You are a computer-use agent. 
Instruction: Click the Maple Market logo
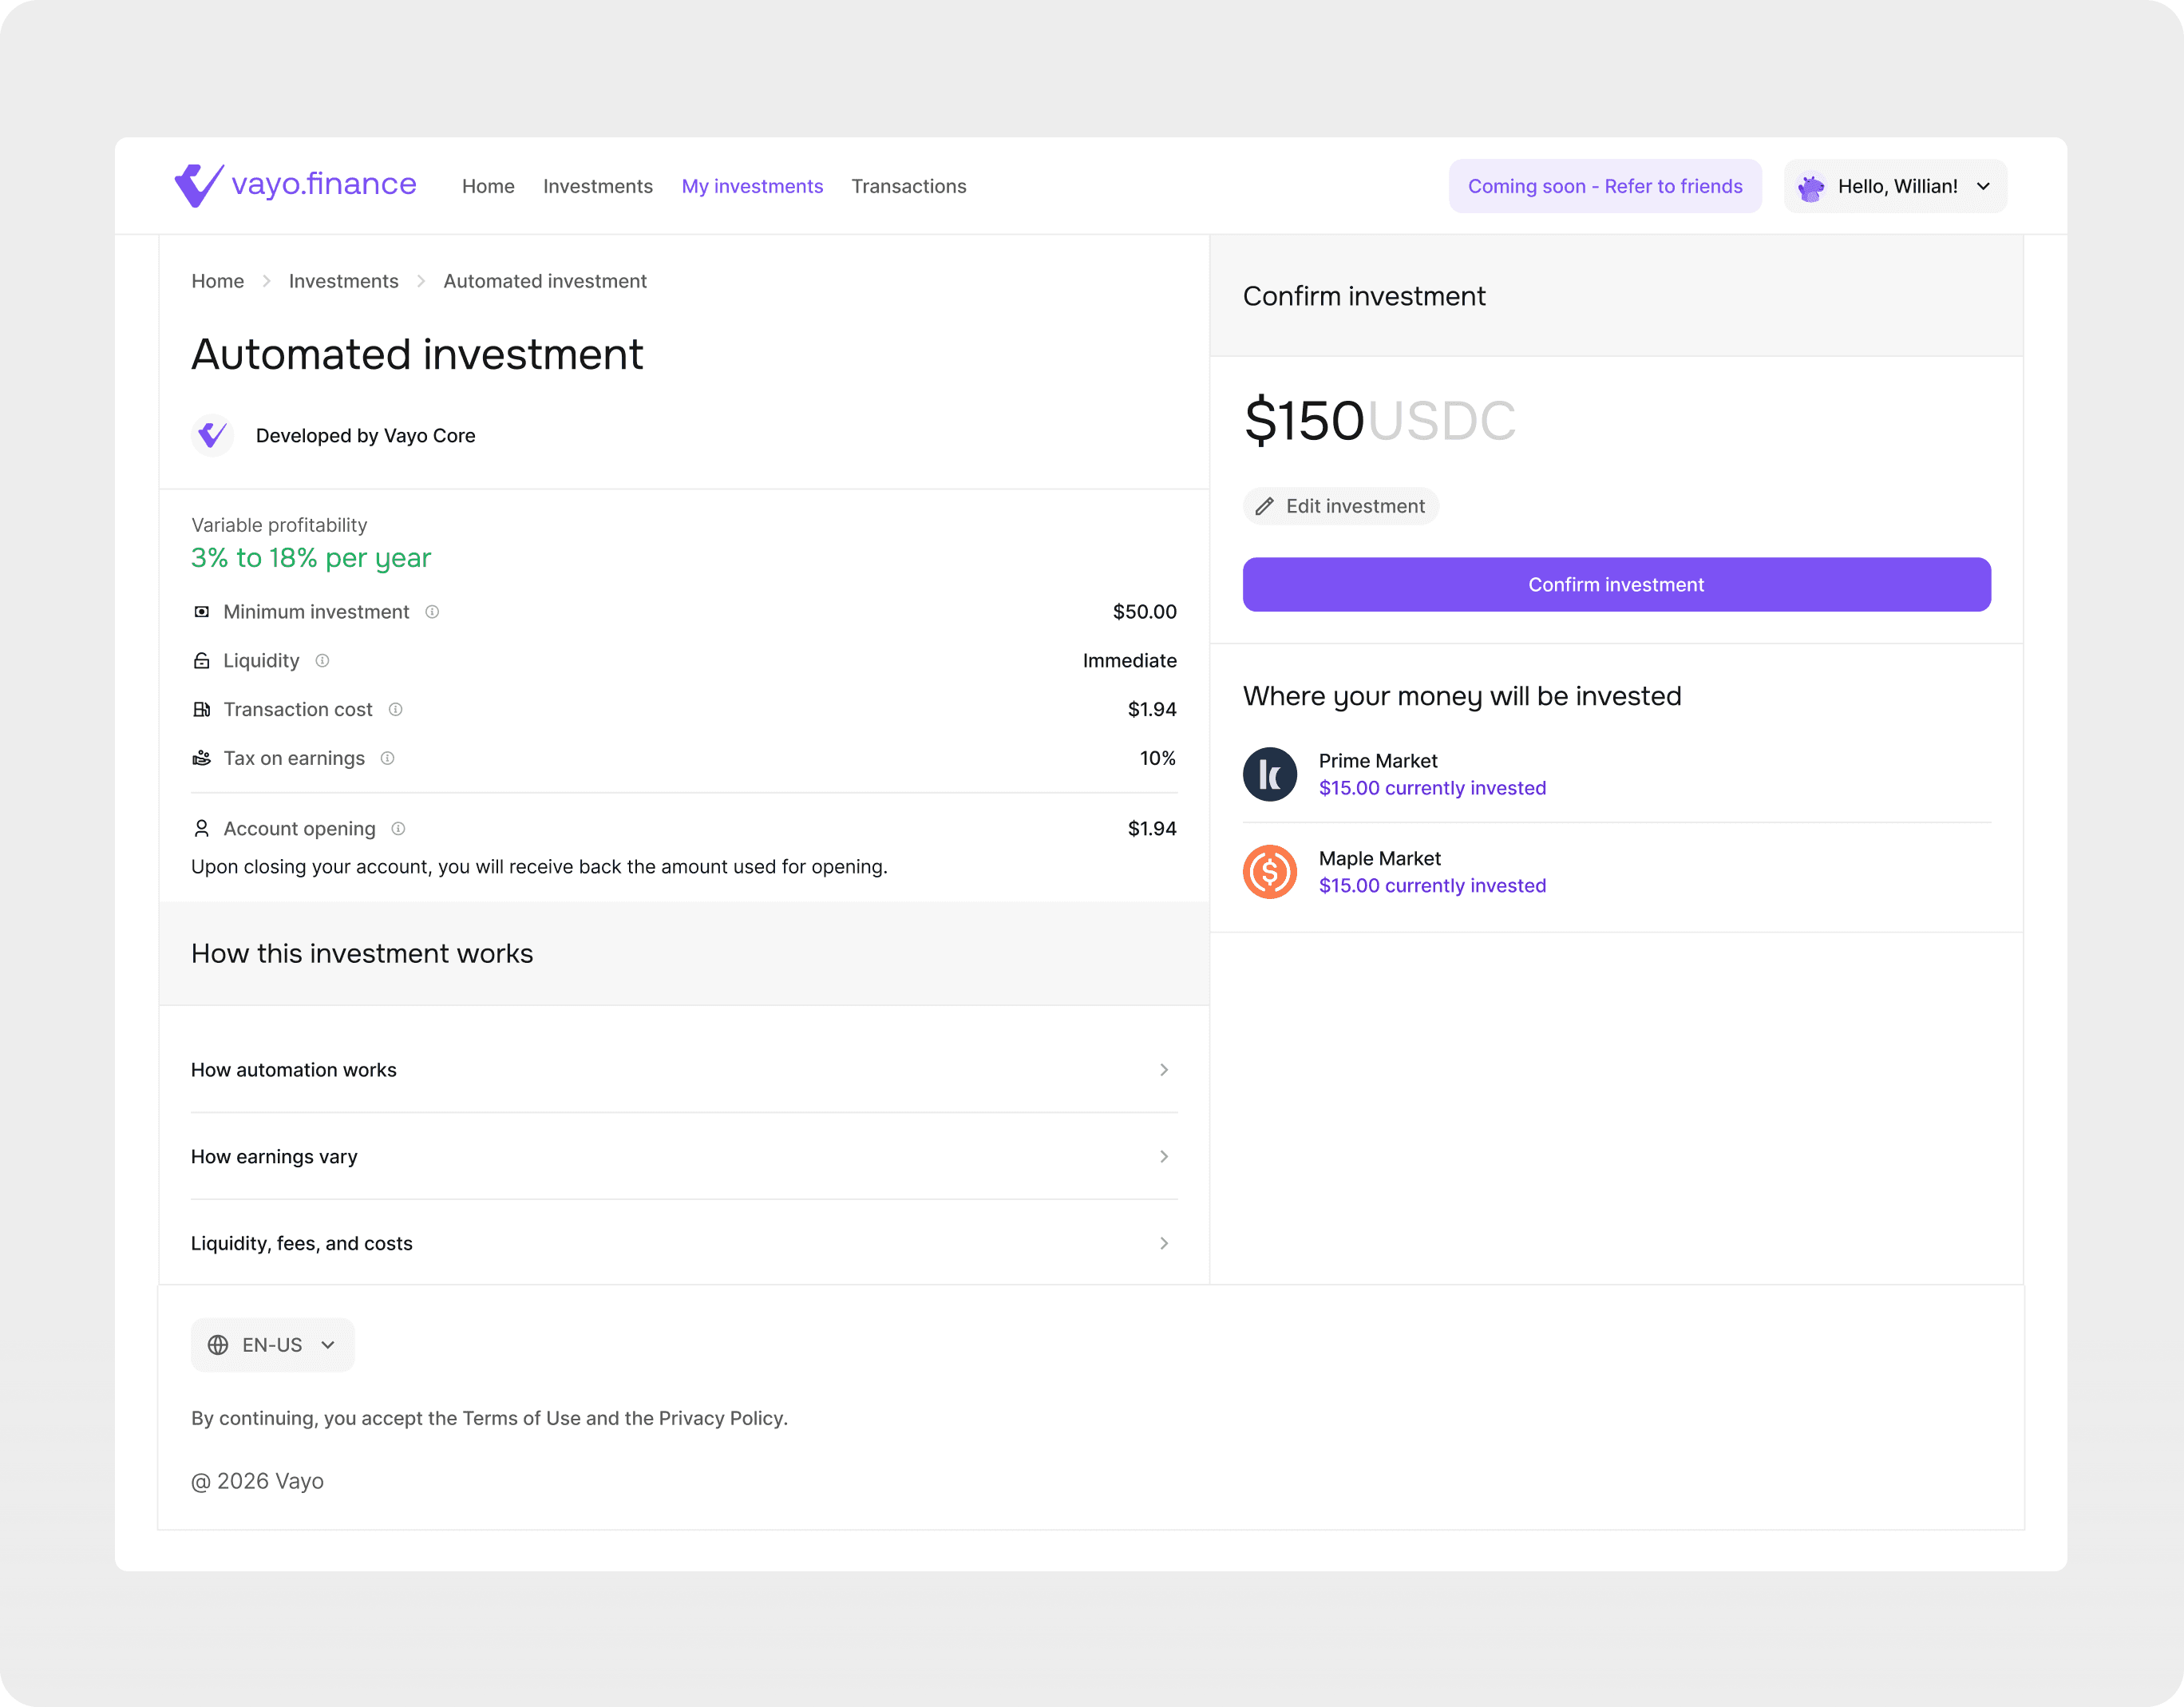pyautogui.click(x=1270, y=872)
